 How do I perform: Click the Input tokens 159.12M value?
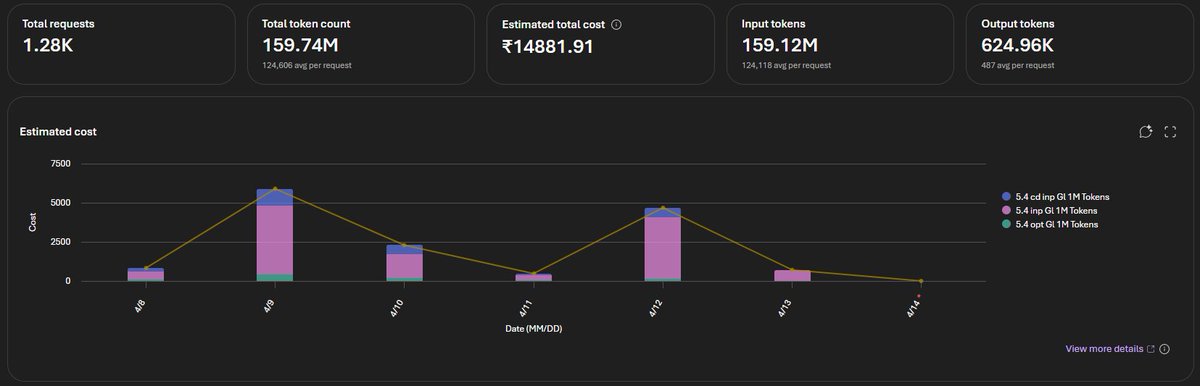tap(780, 45)
